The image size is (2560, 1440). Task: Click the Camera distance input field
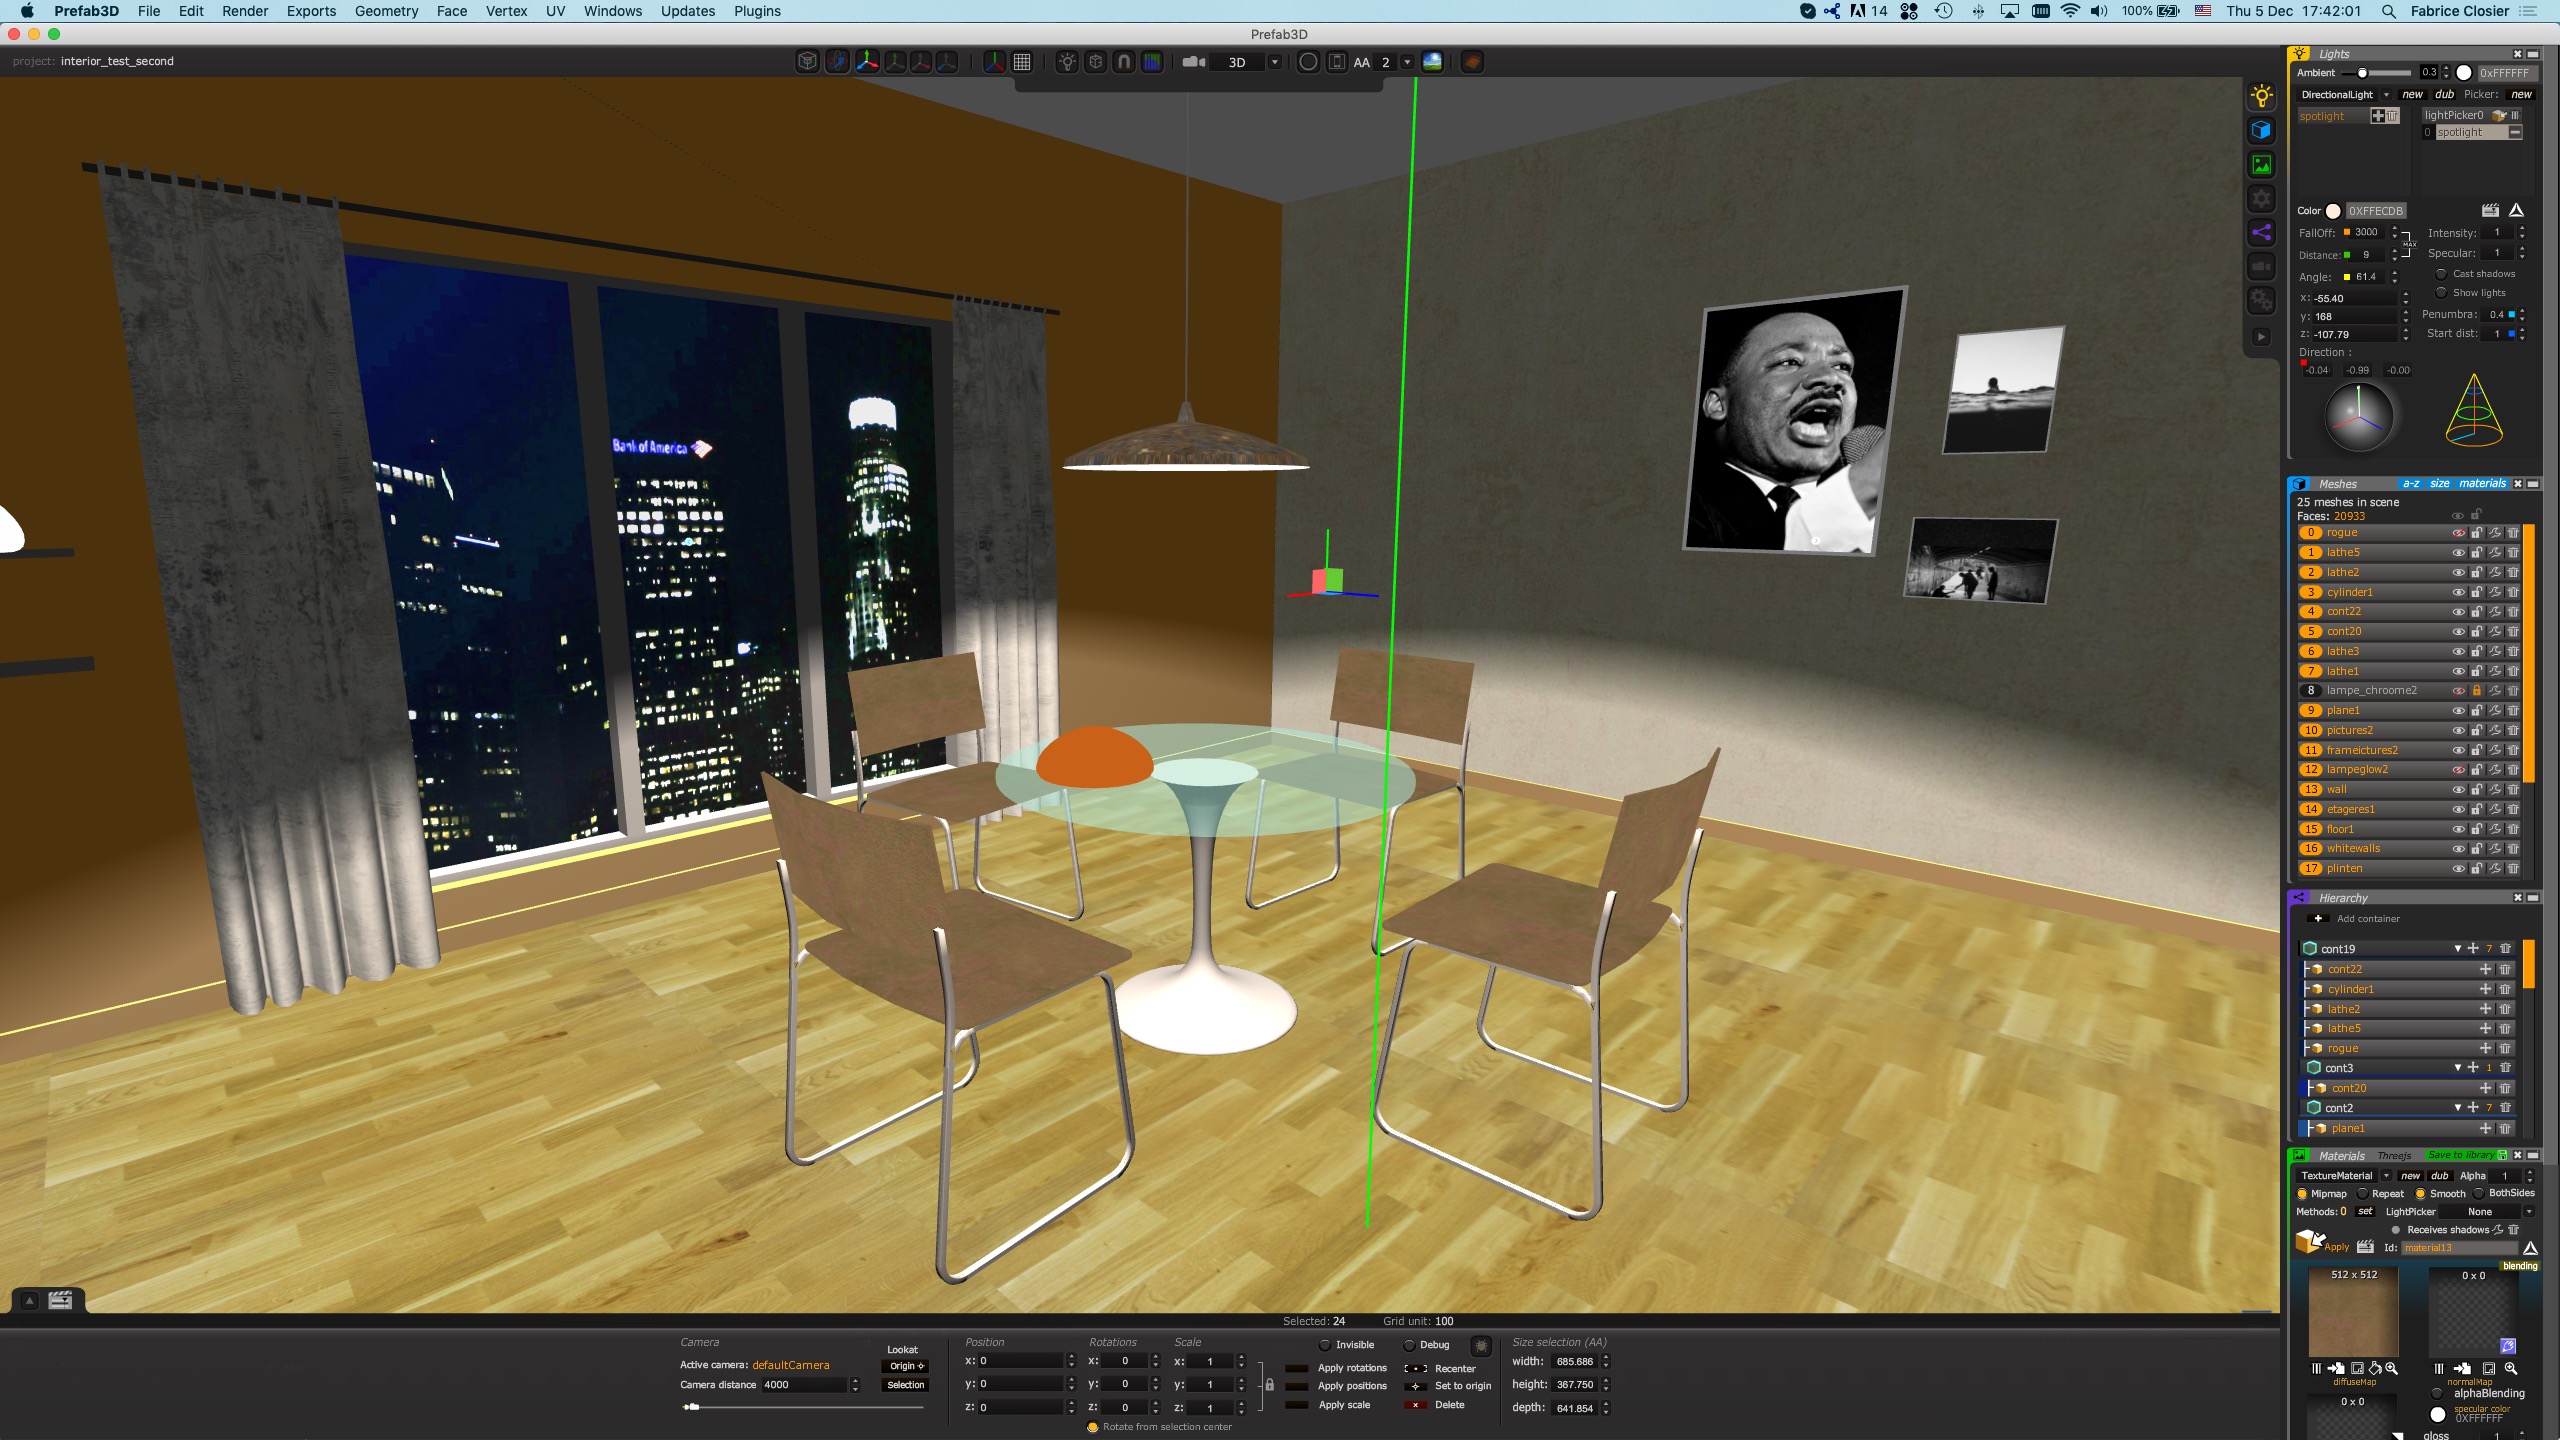[x=804, y=1385]
